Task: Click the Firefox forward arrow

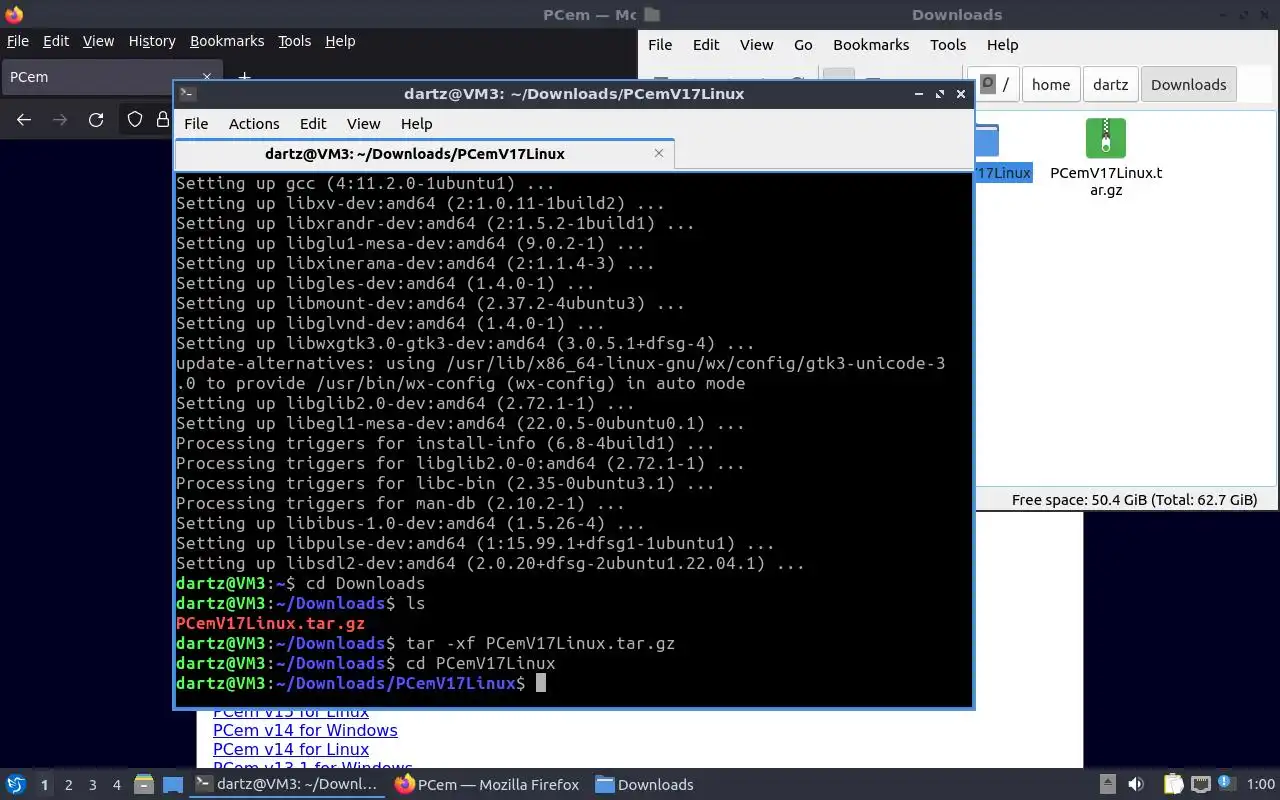Action: pyautogui.click(x=60, y=120)
